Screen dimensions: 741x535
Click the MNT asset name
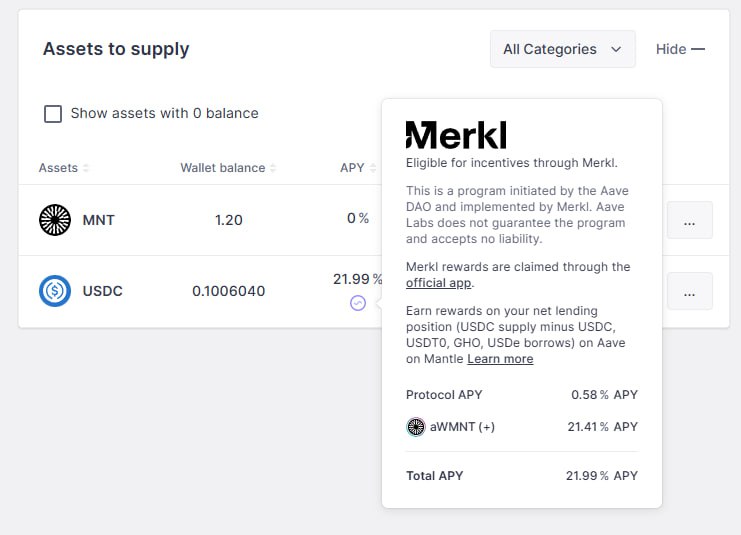(x=98, y=220)
